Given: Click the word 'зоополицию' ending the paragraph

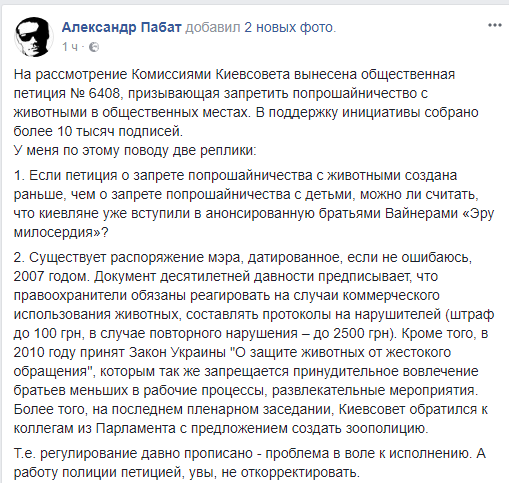Looking at the screenshot, I should 386,428.
